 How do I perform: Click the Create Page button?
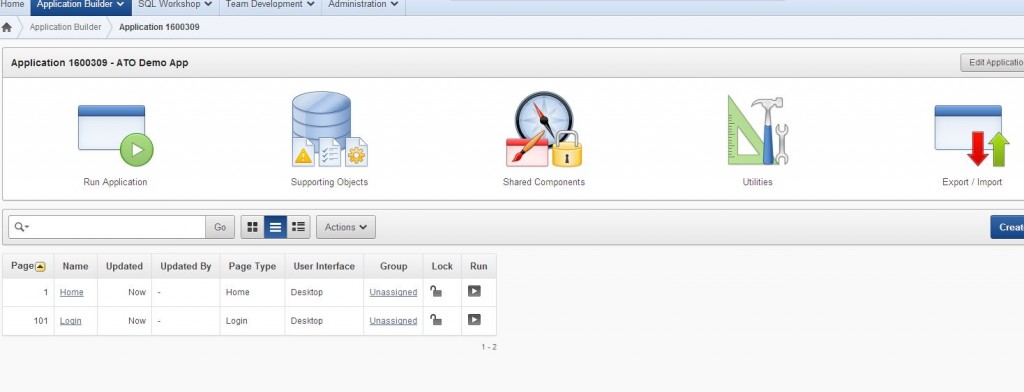(x=1008, y=227)
